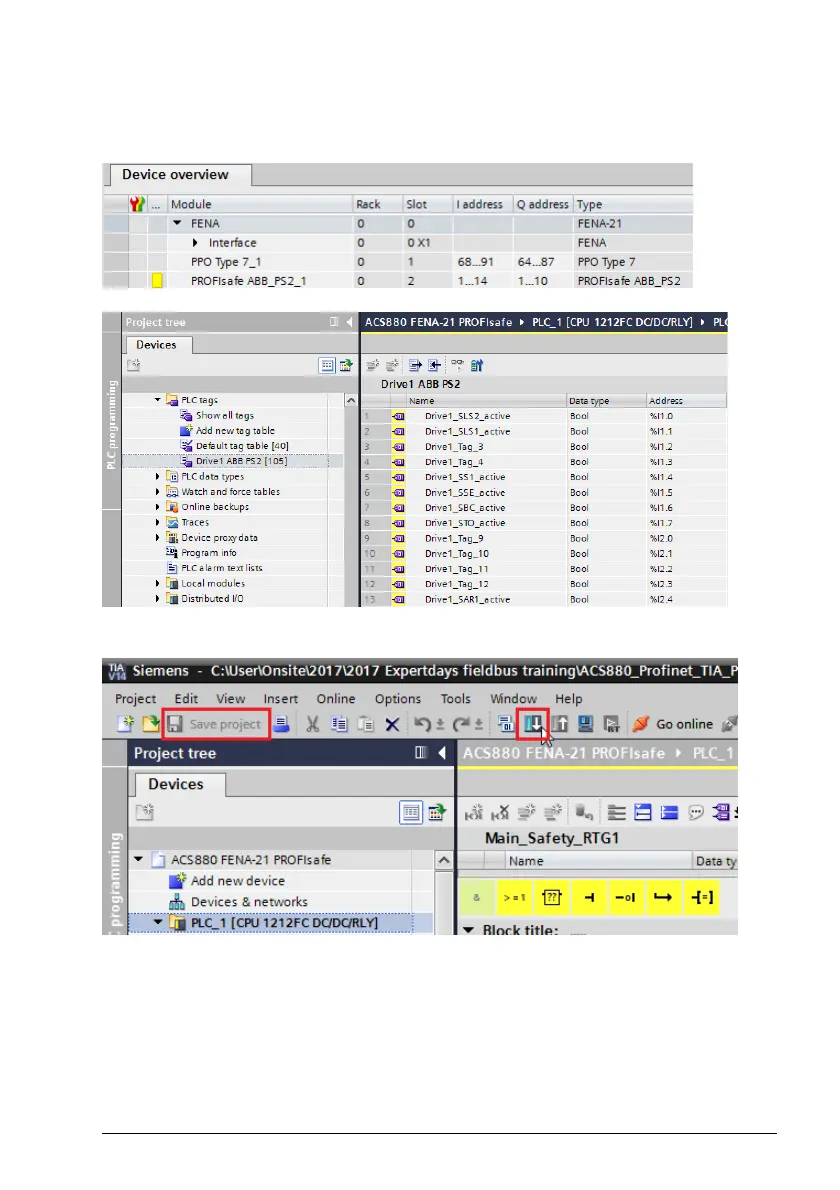
Task: Click the Undo arrow icon
Action: [x=423, y=724]
